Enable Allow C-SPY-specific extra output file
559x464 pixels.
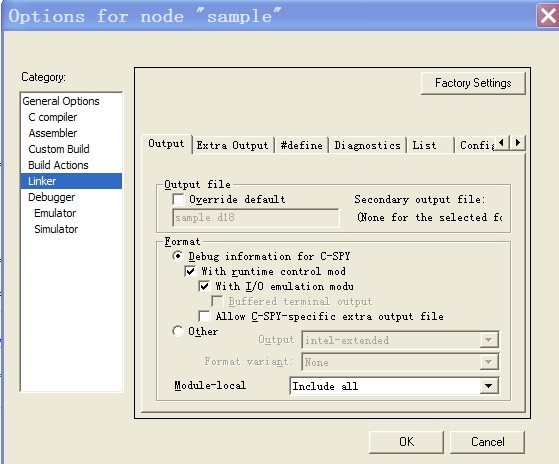[x=204, y=316]
